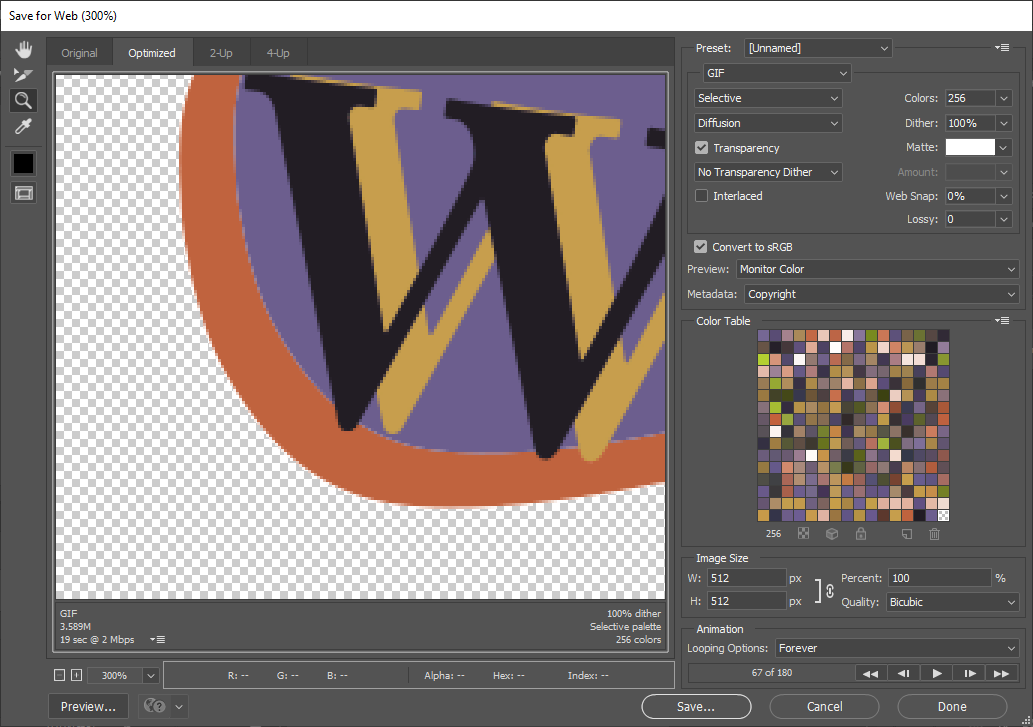The image size is (1033, 727).
Task: Click the black eyedropper color swatch
Action: tap(24, 163)
